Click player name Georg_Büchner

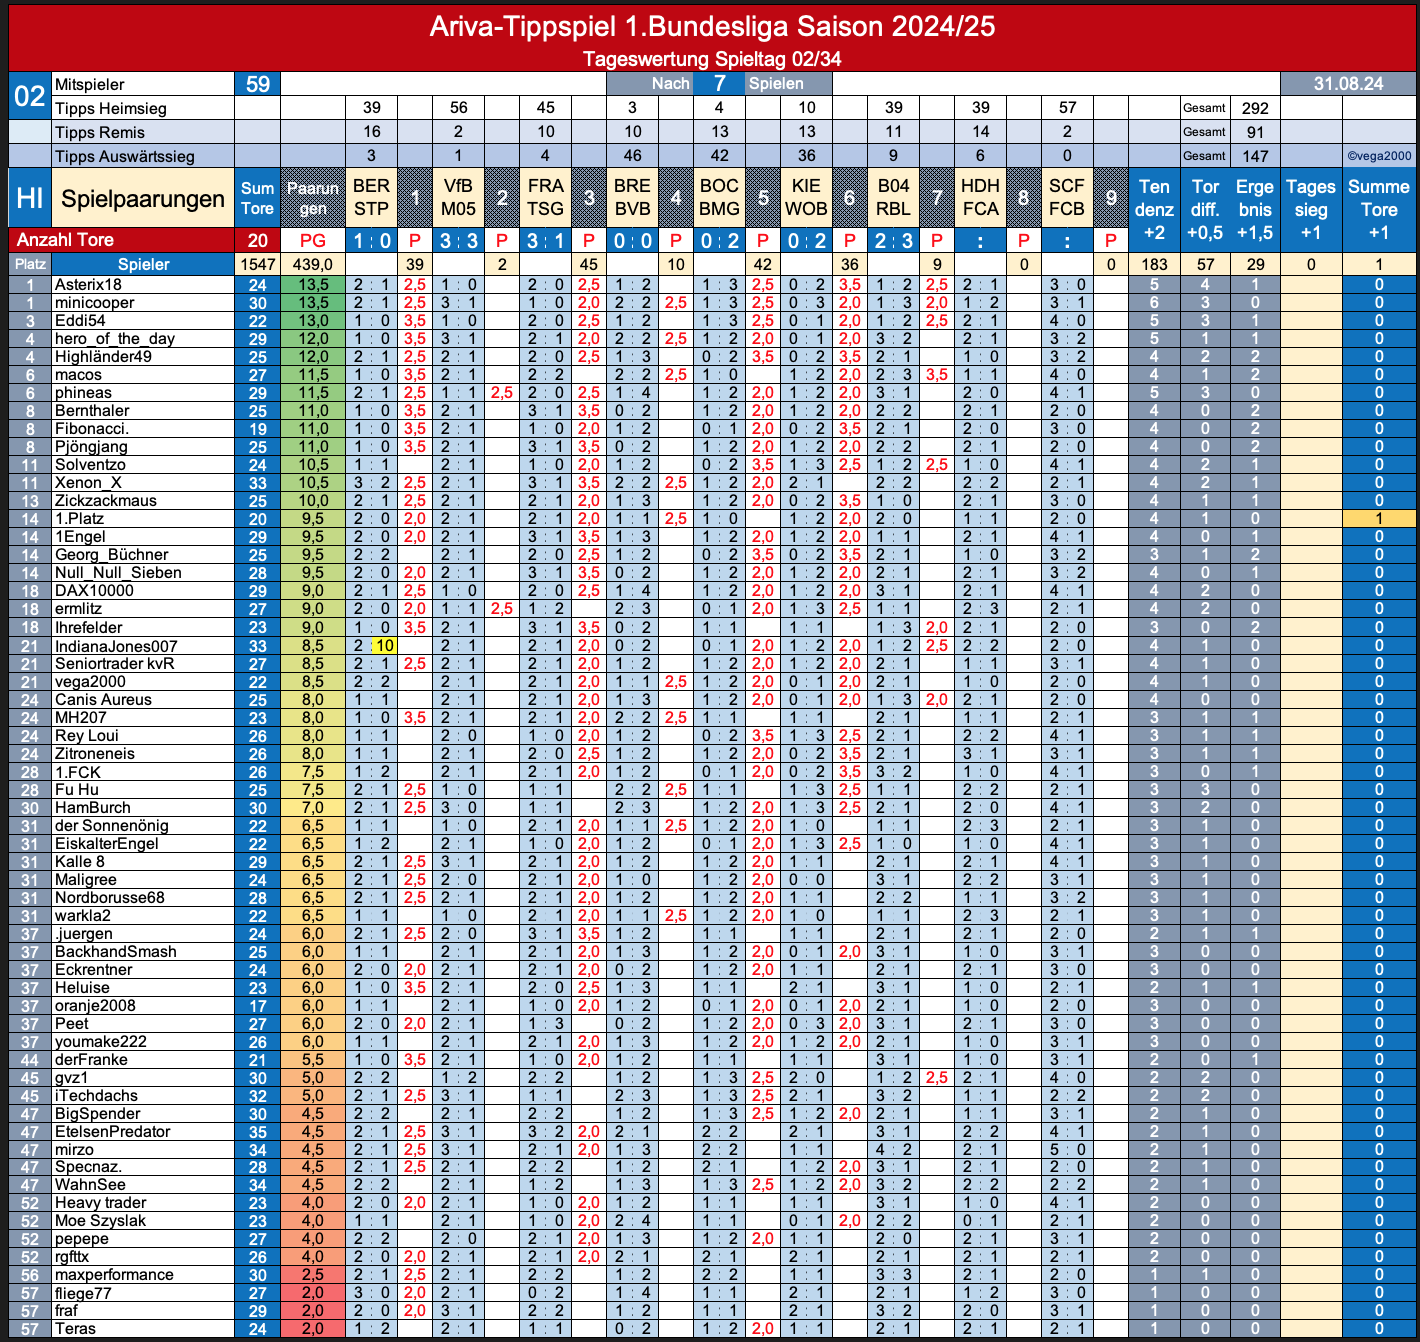(111, 555)
